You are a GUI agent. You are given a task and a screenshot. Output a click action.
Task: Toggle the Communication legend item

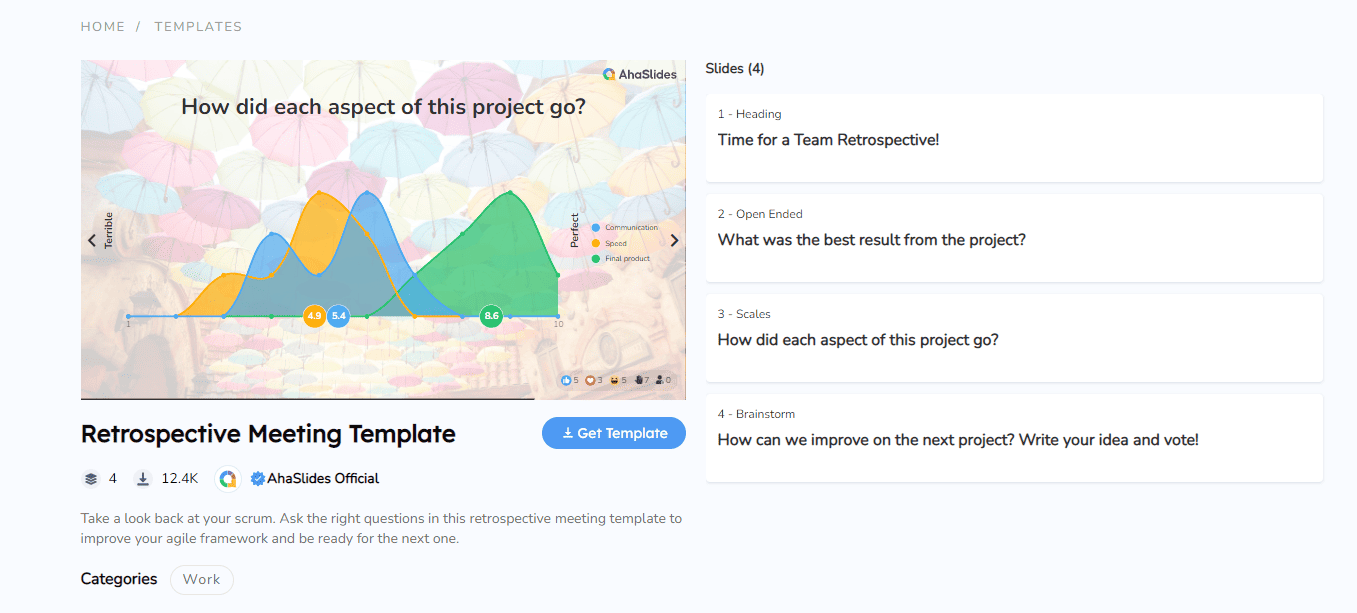pyautogui.click(x=625, y=228)
